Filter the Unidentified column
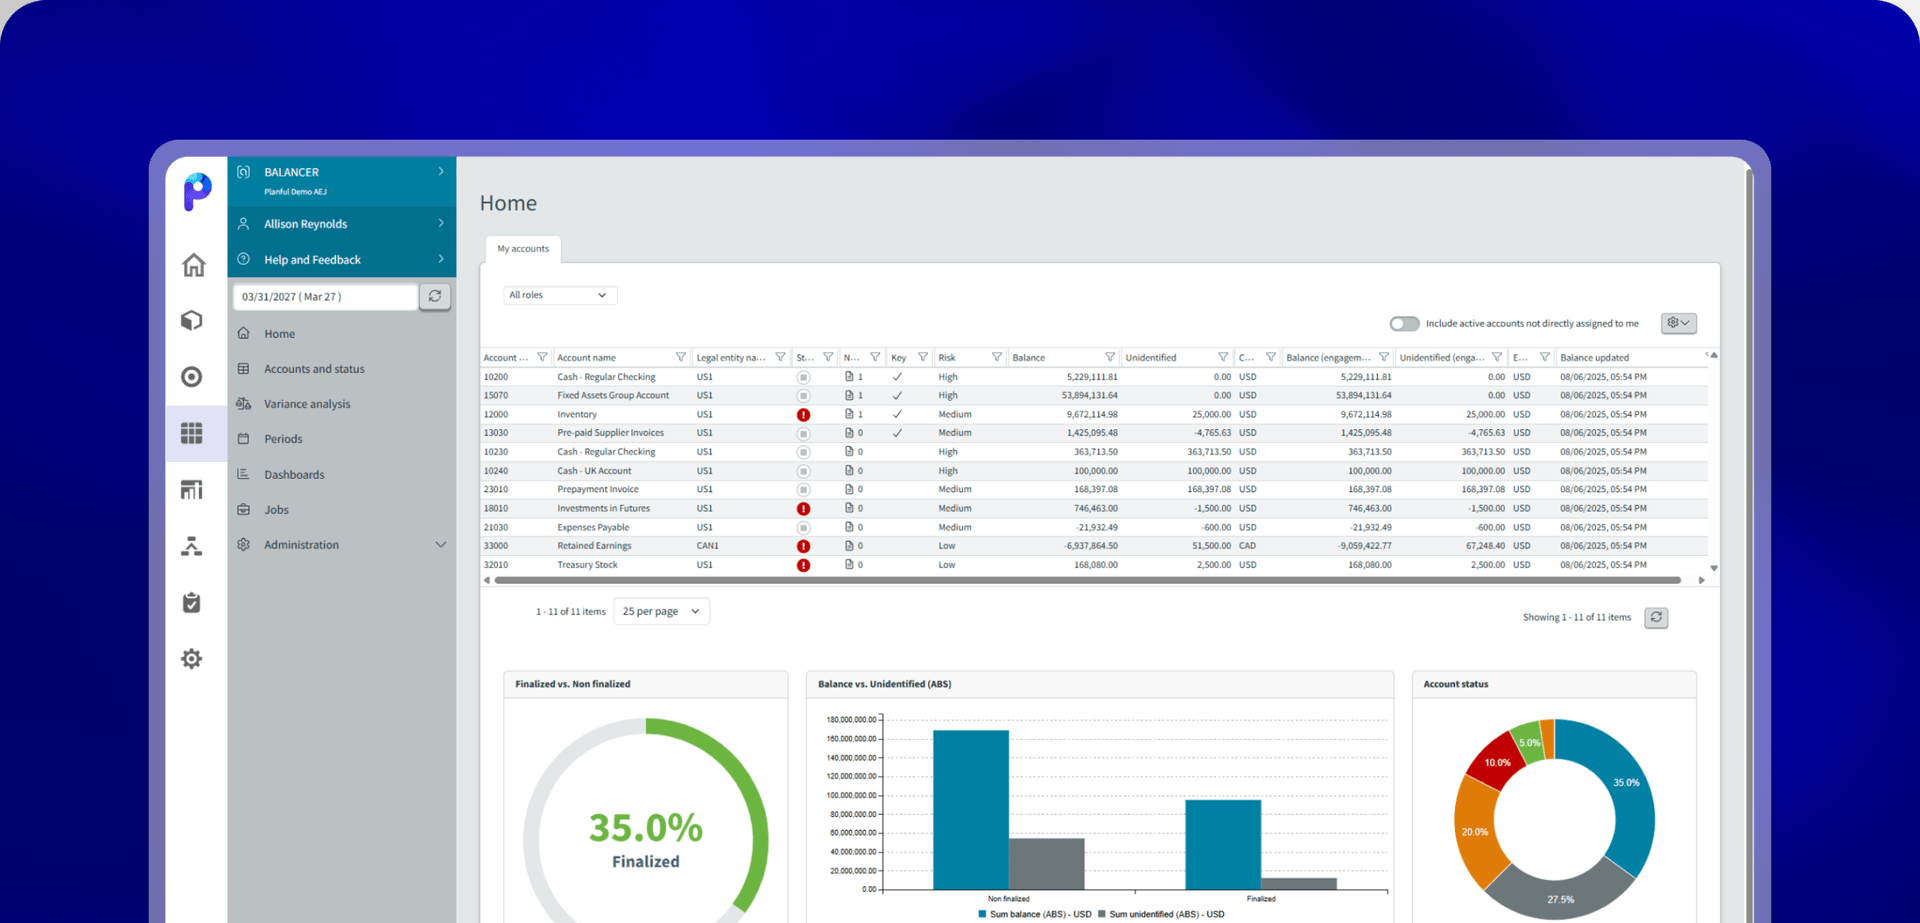This screenshot has width=1920, height=923. (x=1223, y=357)
